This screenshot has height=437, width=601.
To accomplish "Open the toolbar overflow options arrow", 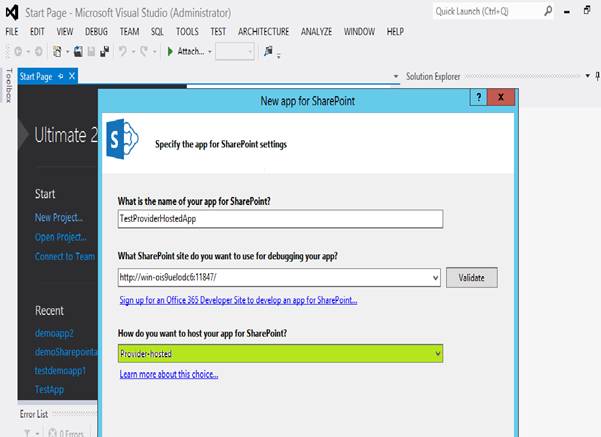I will 279,56.
